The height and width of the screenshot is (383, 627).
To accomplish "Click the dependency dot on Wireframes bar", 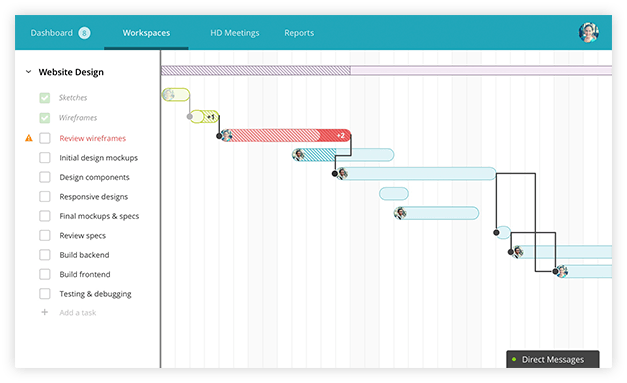I will [190, 117].
